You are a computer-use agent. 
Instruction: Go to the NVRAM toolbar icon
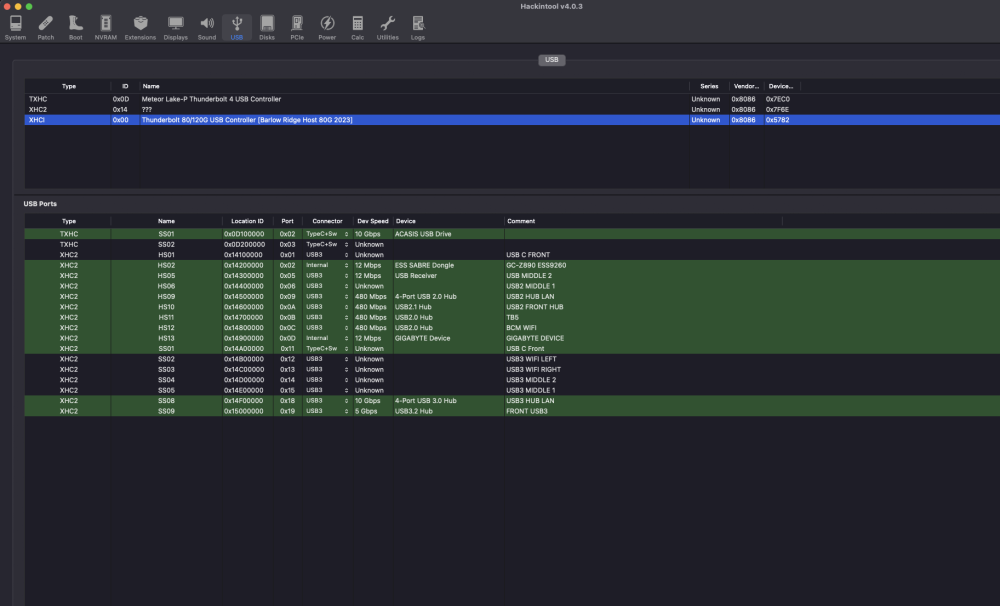pyautogui.click(x=106, y=27)
